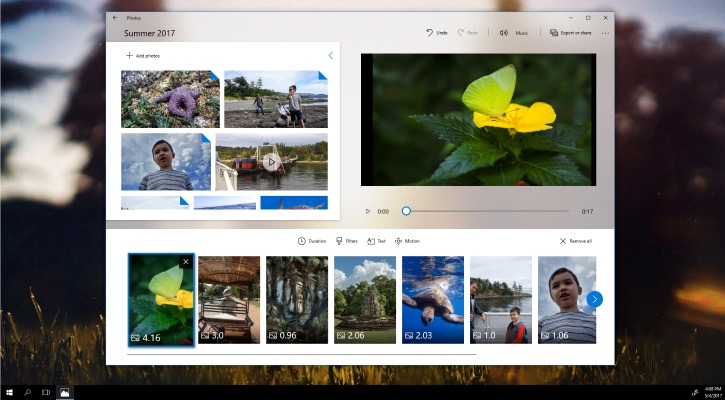This screenshot has height=400, width=725.
Task: Click the Photos app taskbar icon
Action: 65,393
